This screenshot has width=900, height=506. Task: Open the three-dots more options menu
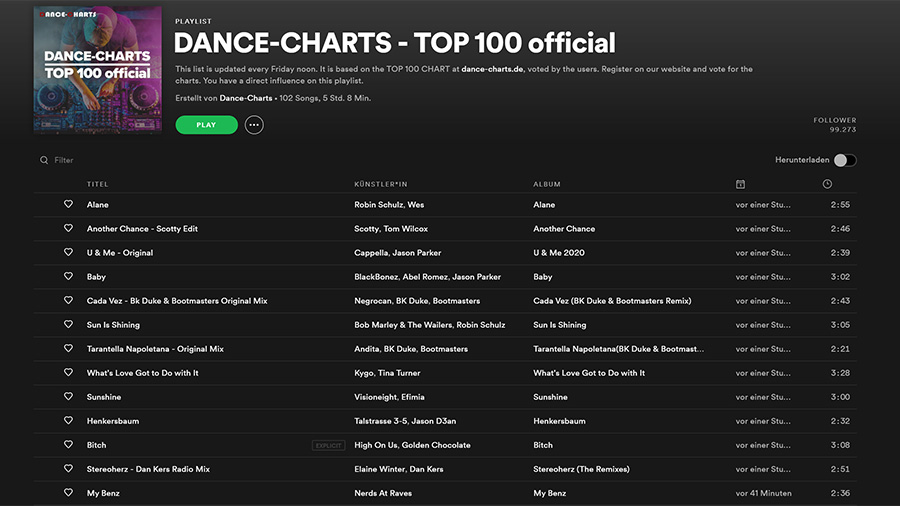(x=254, y=125)
